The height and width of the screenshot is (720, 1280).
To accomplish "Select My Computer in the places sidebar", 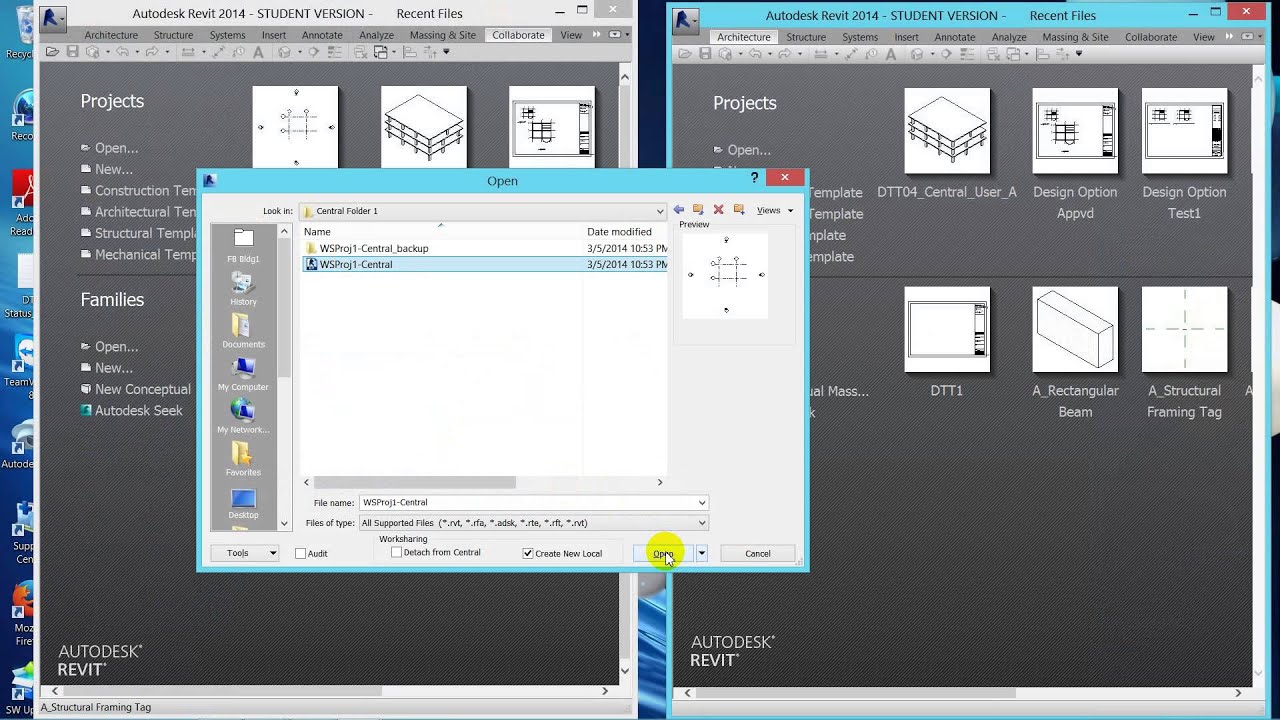I will 243,374.
